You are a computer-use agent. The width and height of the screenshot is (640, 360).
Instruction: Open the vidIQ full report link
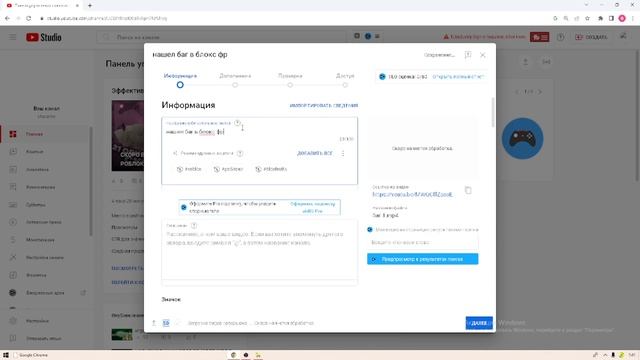coord(458,77)
